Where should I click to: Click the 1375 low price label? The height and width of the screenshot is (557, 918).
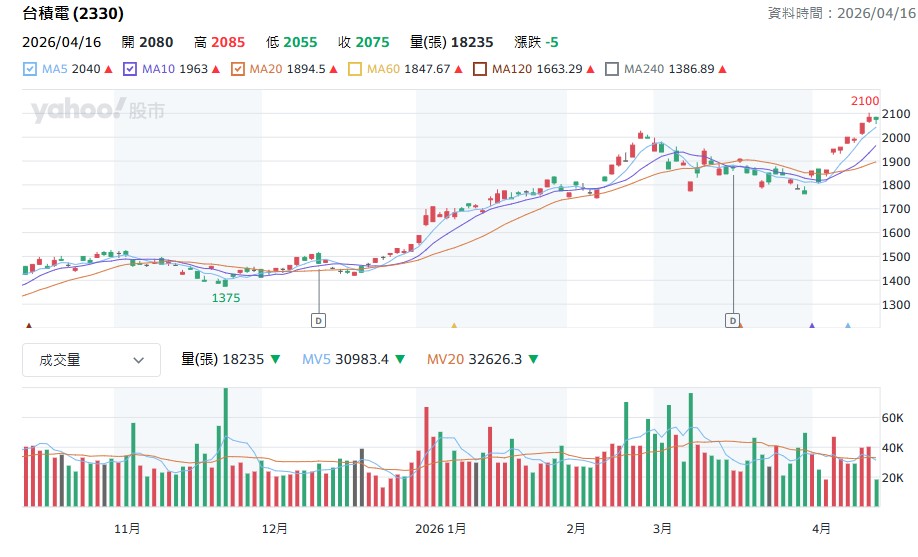[x=225, y=298]
